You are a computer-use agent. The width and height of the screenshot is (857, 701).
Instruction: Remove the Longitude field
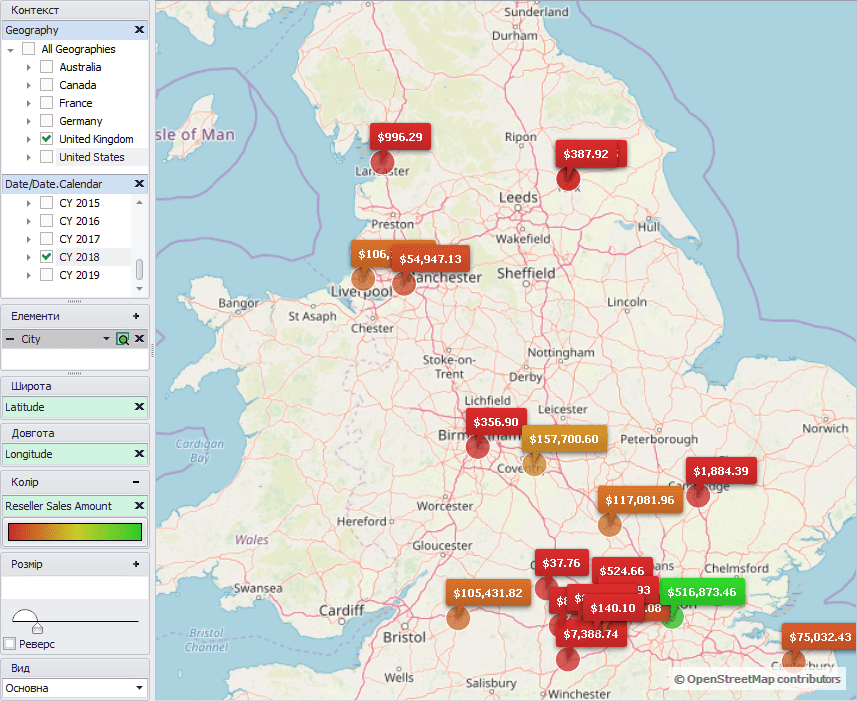(139, 453)
